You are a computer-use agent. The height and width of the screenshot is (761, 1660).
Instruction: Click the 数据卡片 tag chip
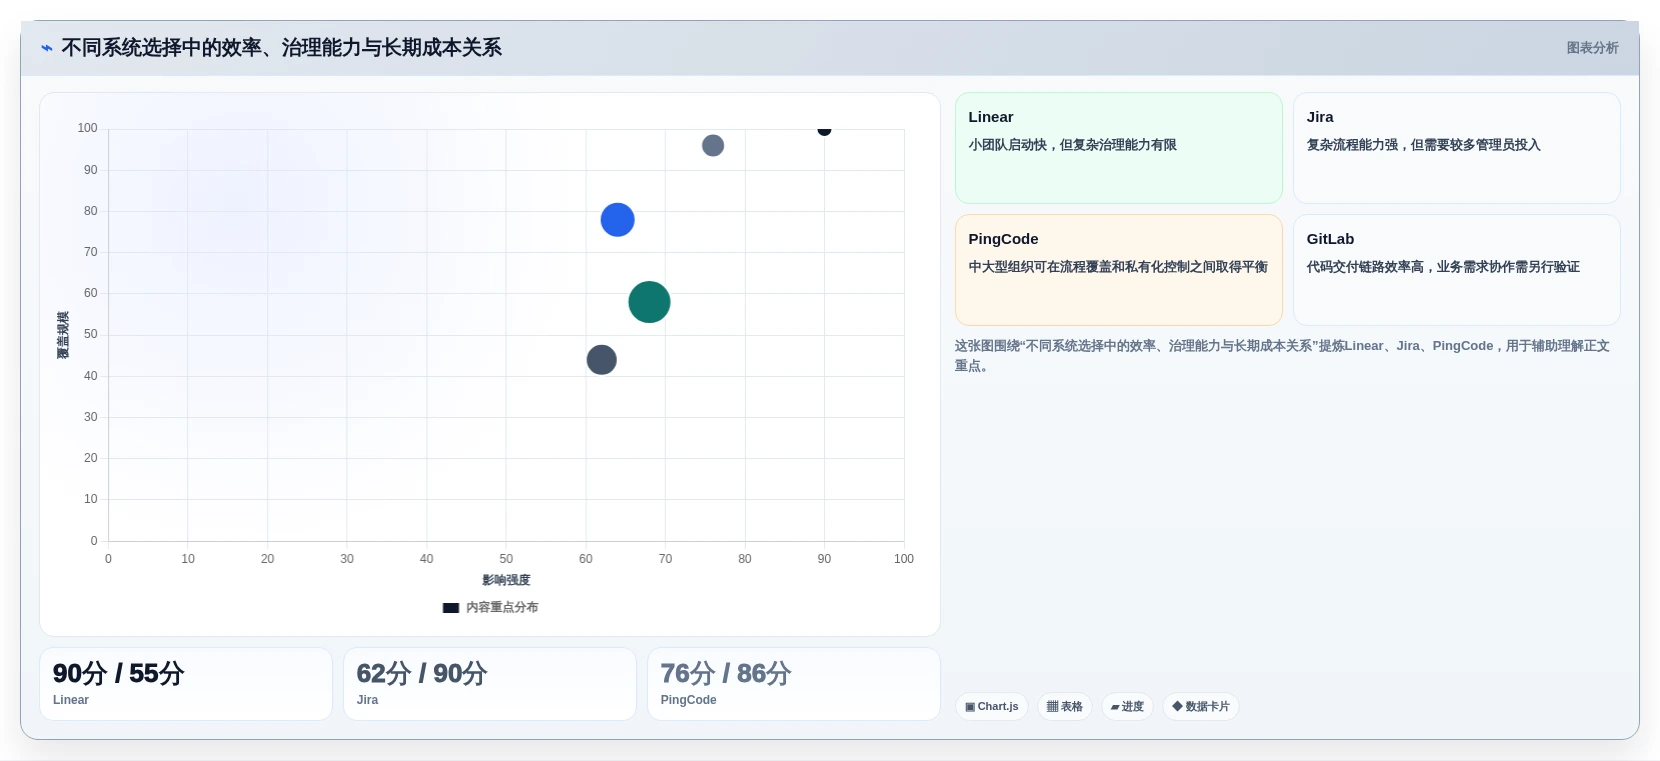click(x=1200, y=707)
